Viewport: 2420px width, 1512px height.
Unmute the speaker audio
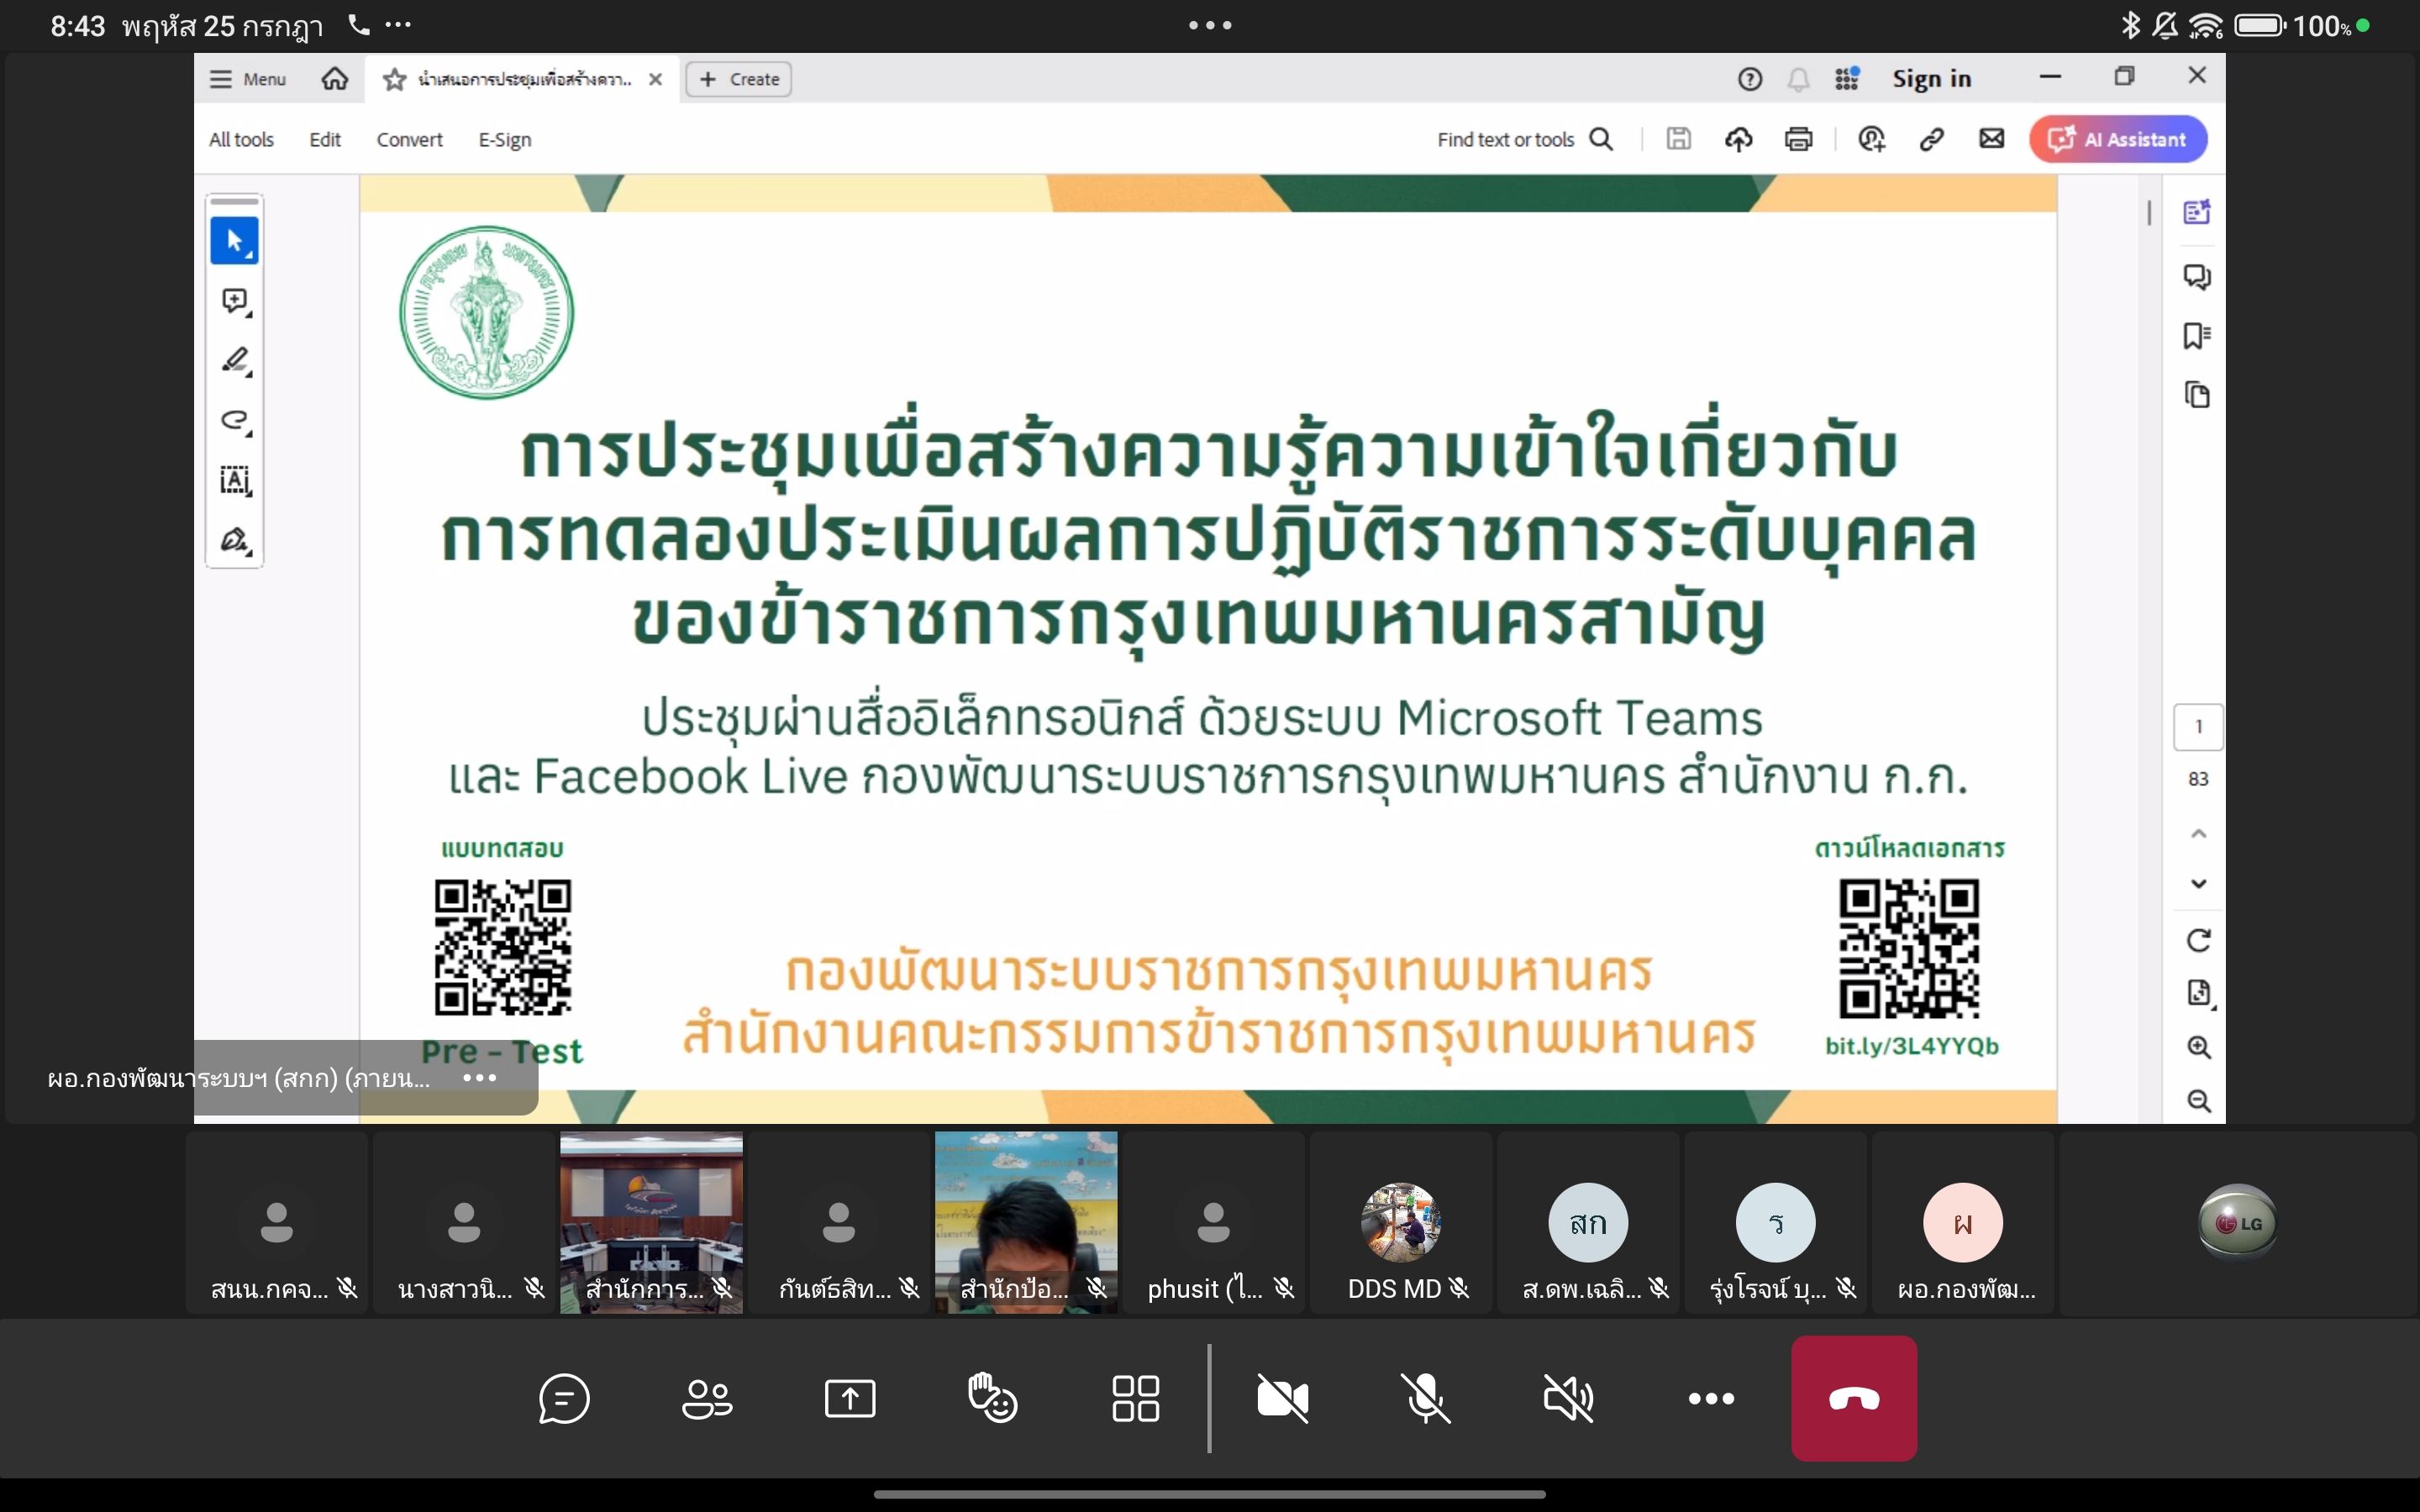tap(1569, 1398)
